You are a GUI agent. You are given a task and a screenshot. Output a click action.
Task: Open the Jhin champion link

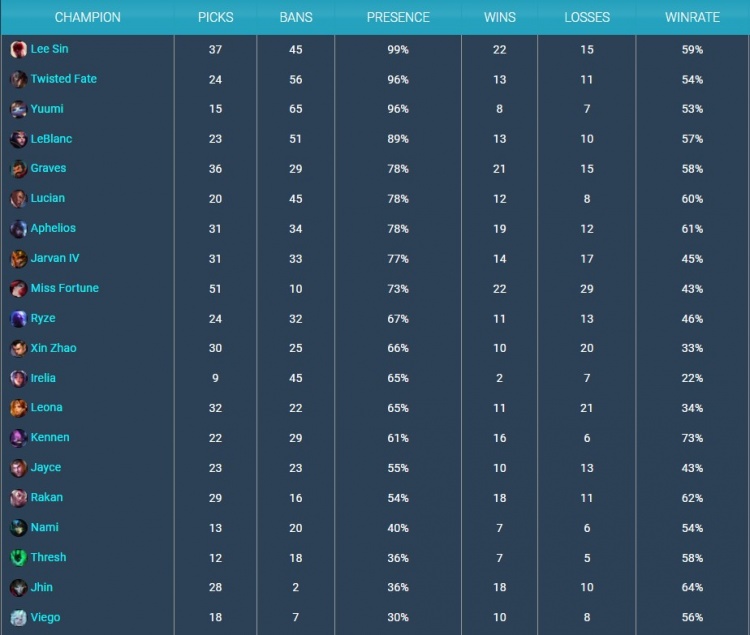tap(42, 587)
